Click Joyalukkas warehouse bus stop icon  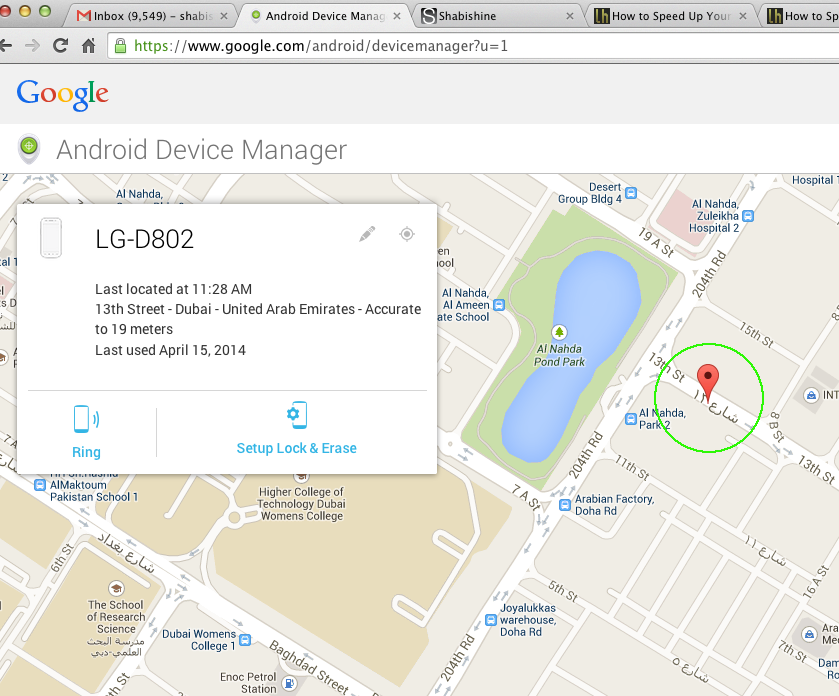(x=491, y=620)
